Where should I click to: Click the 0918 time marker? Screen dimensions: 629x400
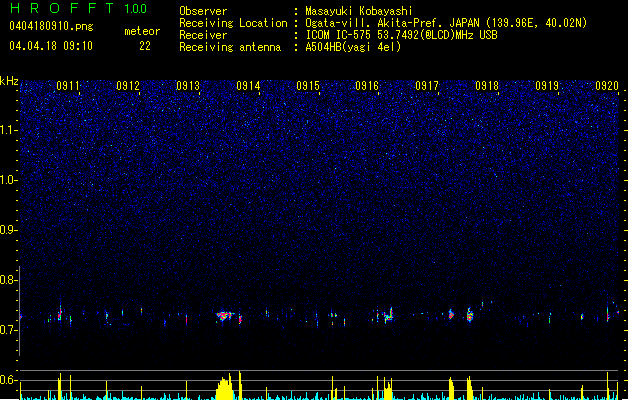click(487, 86)
